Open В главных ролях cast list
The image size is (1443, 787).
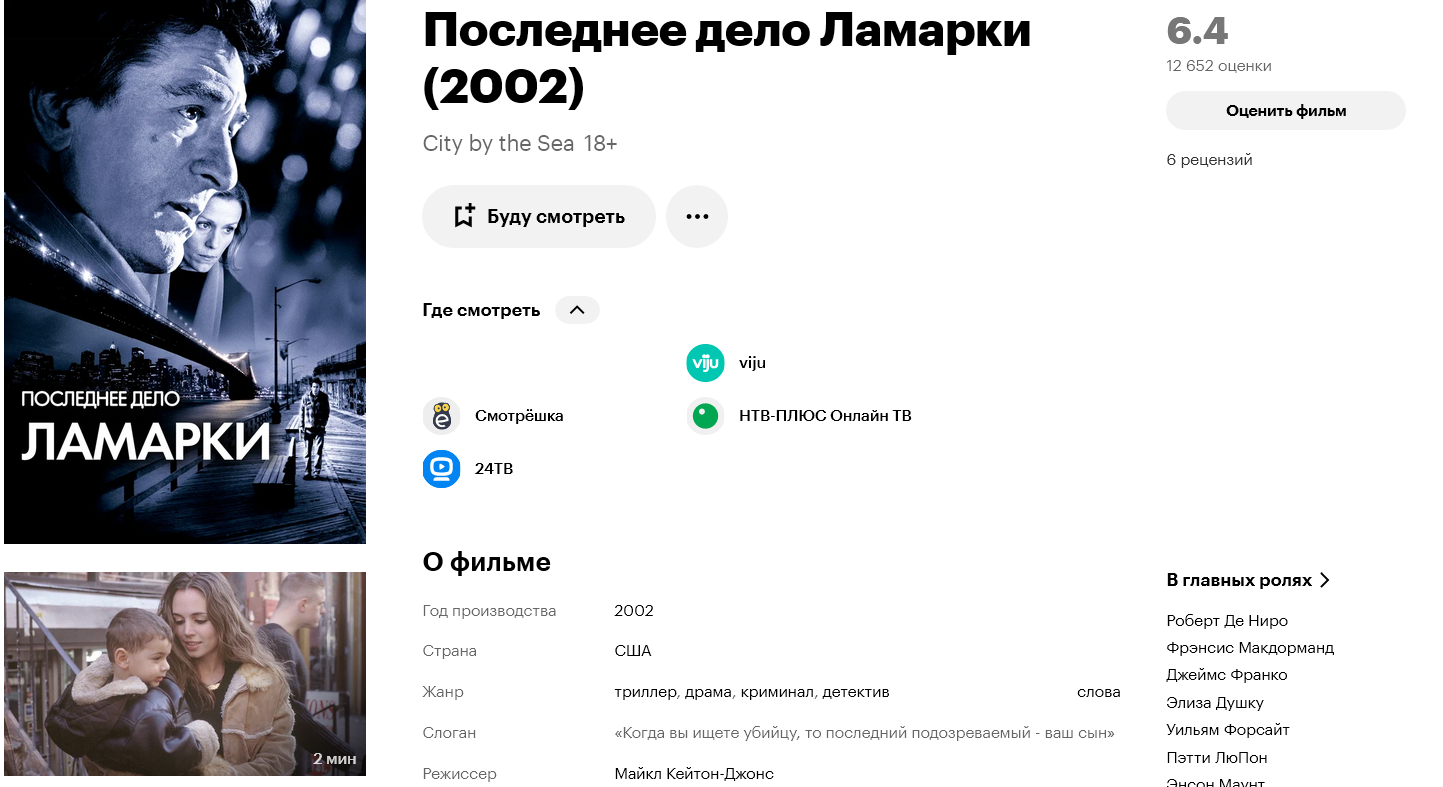click(1248, 580)
